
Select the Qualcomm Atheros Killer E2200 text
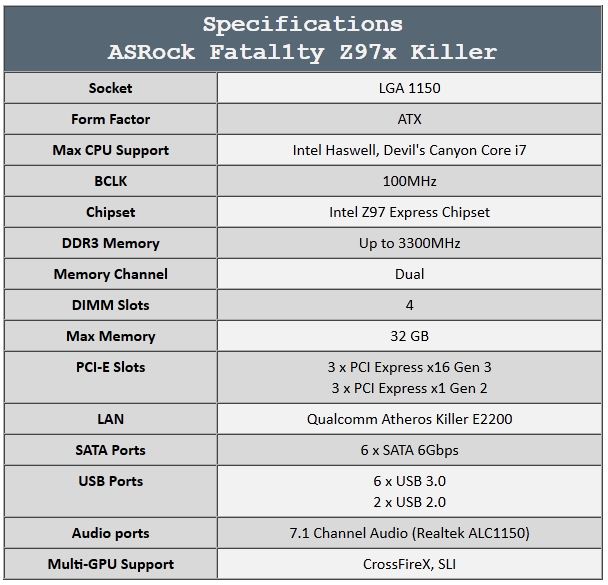pos(409,419)
